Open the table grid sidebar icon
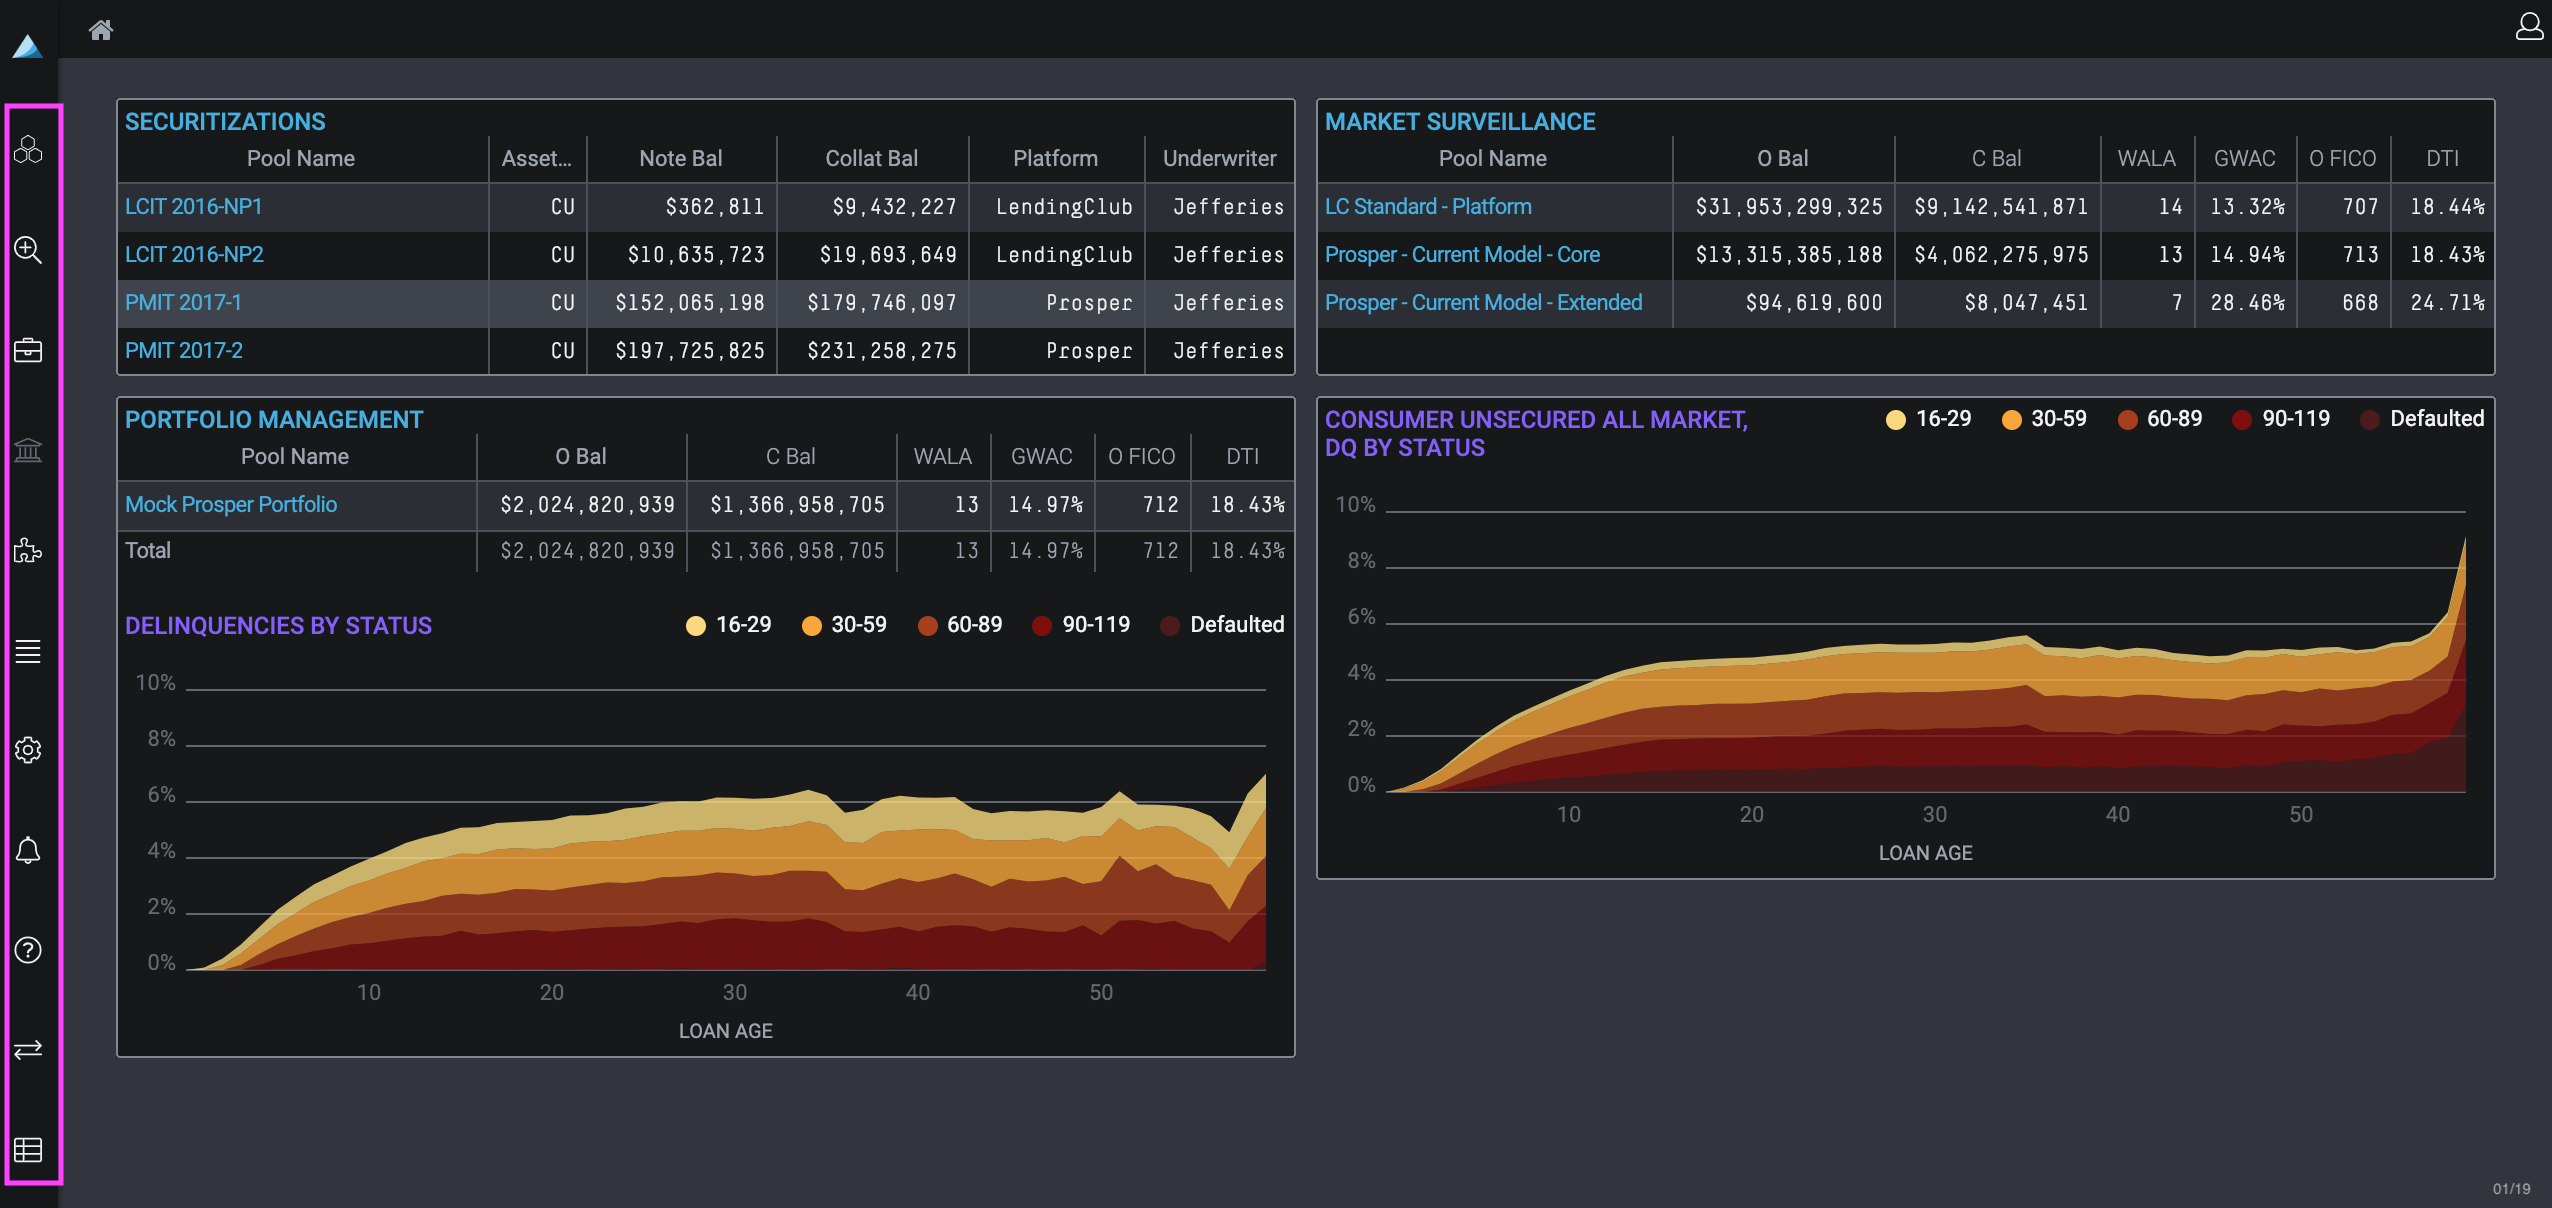2552x1208 pixels. (x=28, y=1149)
